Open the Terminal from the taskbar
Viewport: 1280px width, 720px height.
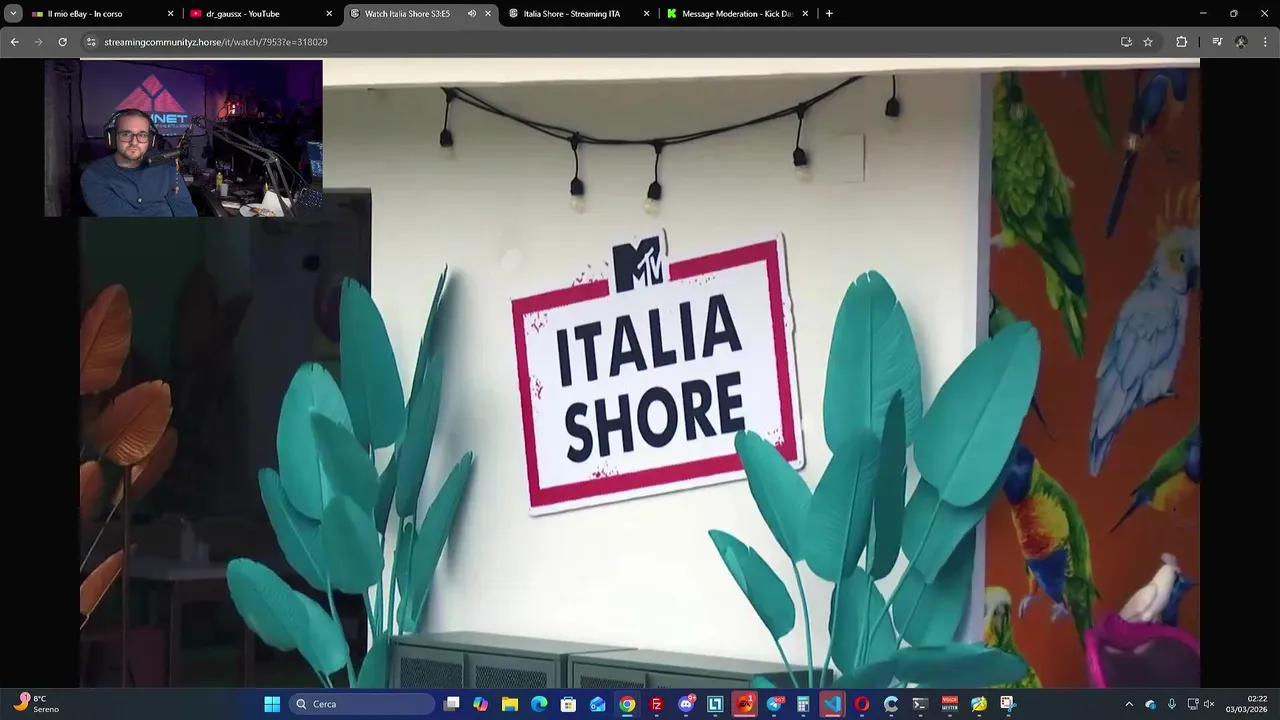[920, 704]
